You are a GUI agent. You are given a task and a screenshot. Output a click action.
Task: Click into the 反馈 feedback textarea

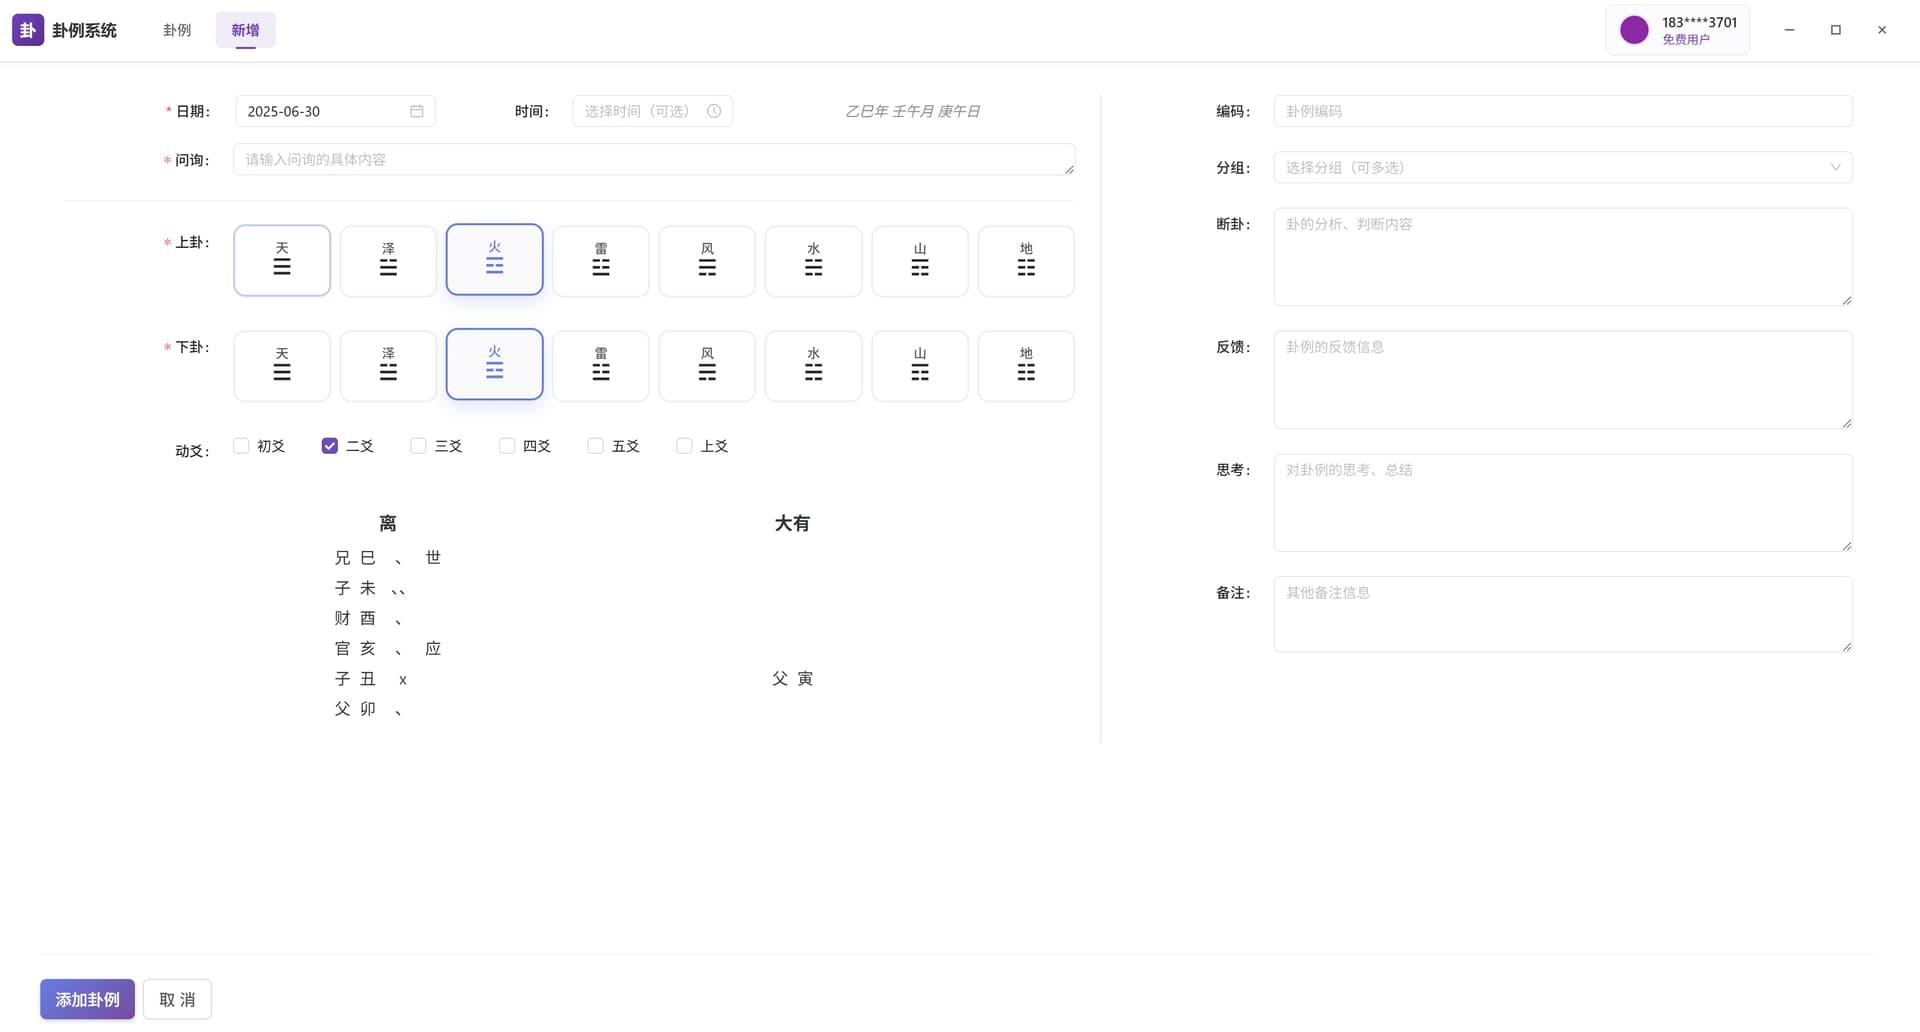coord(1563,380)
